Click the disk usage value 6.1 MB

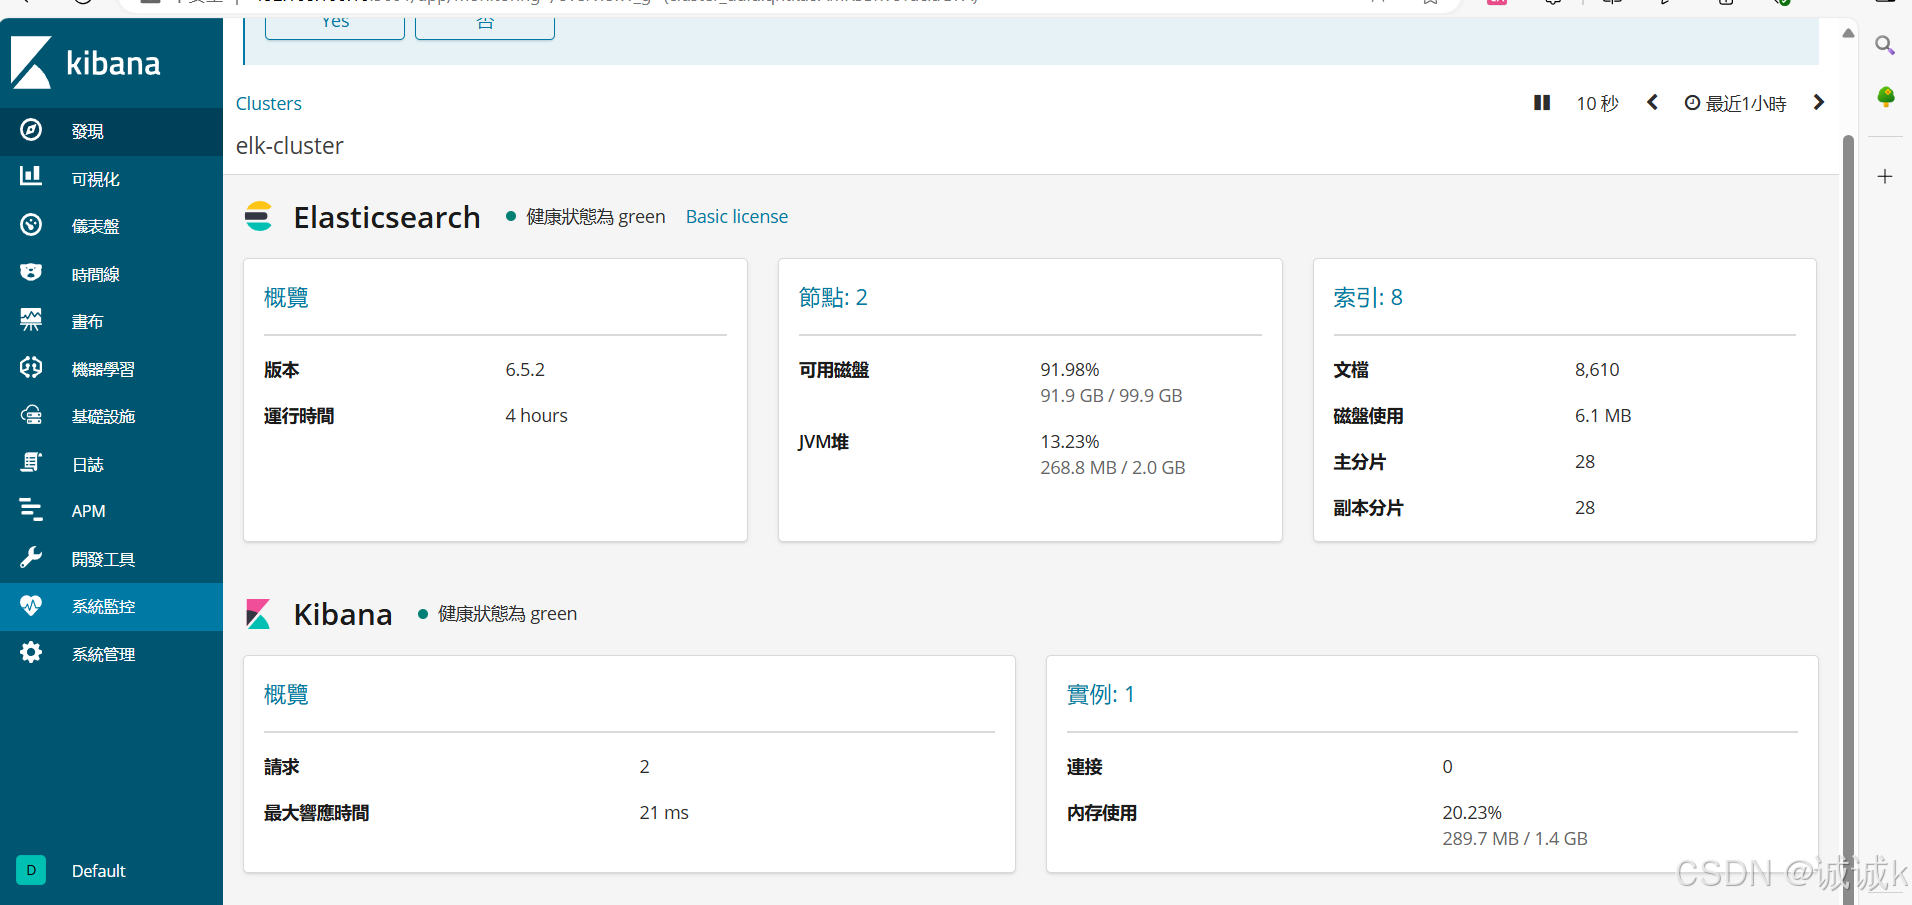coord(1603,415)
